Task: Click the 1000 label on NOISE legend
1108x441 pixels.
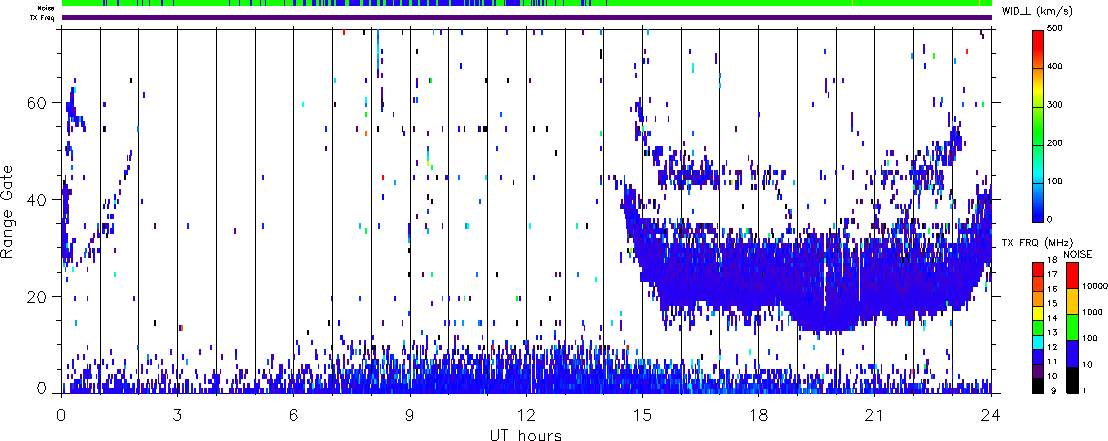Action: coord(1091,314)
